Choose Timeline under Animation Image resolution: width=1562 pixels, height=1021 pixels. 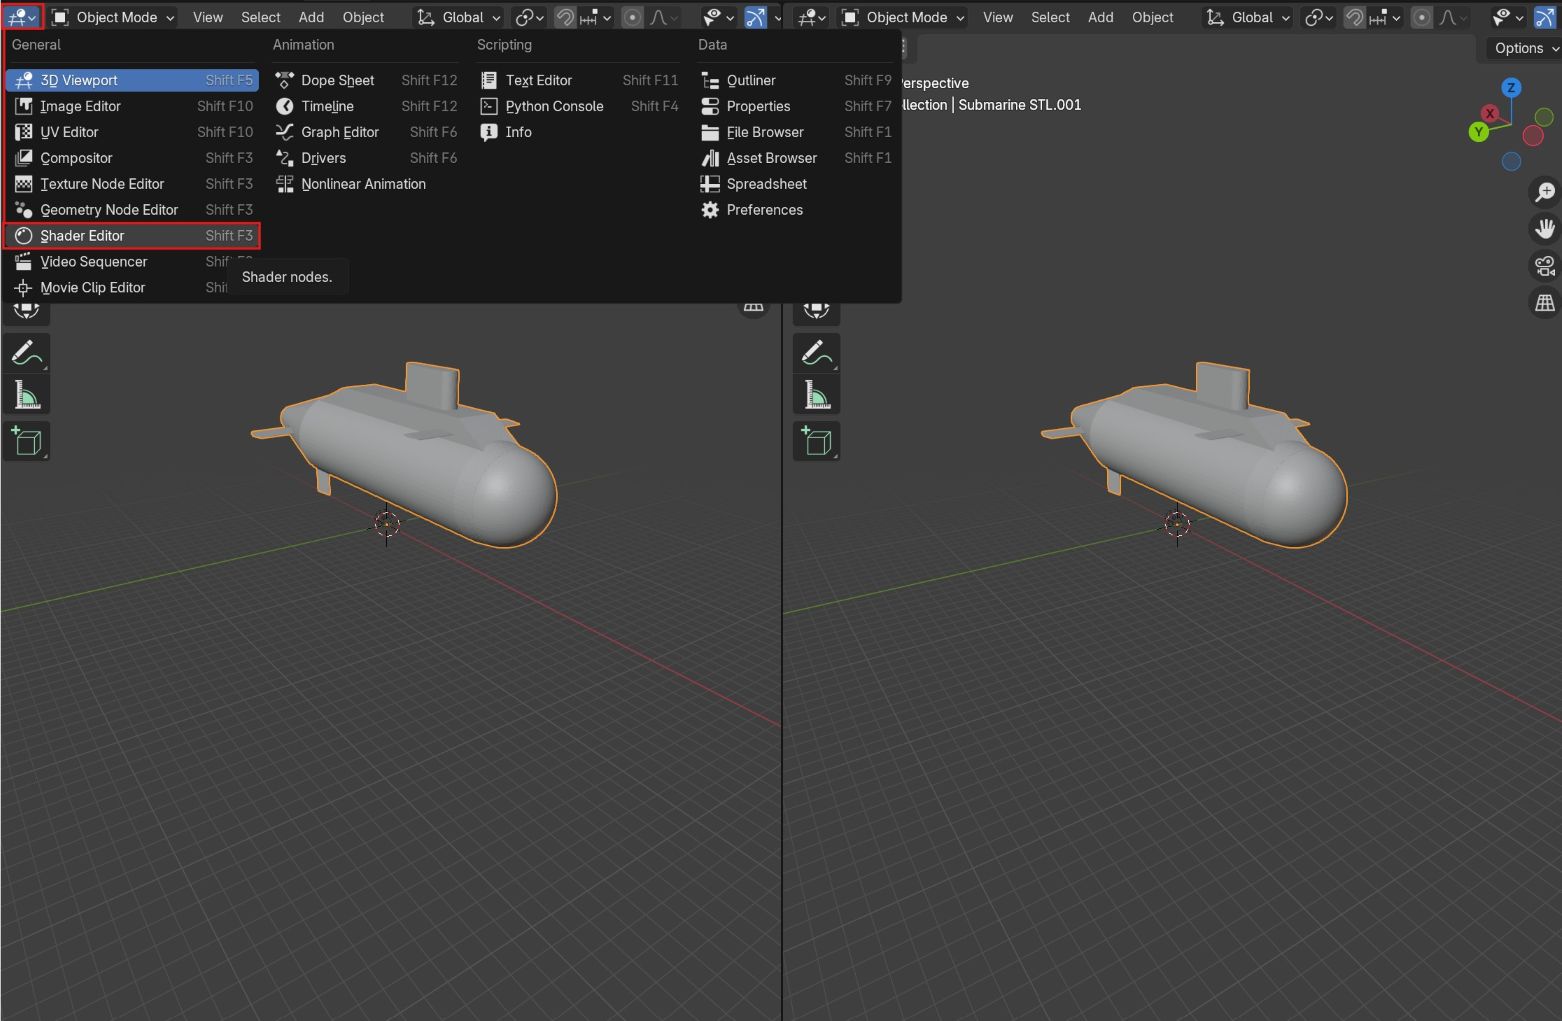[366, 106]
